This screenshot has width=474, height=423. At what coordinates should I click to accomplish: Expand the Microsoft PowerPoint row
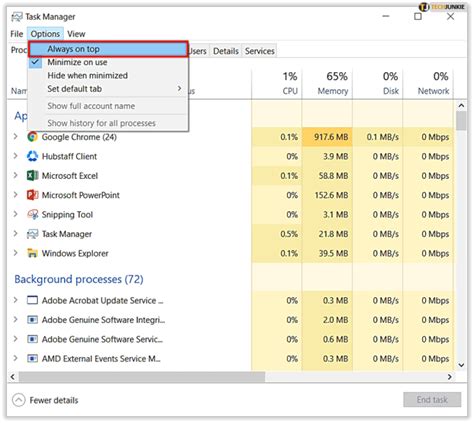point(15,195)
